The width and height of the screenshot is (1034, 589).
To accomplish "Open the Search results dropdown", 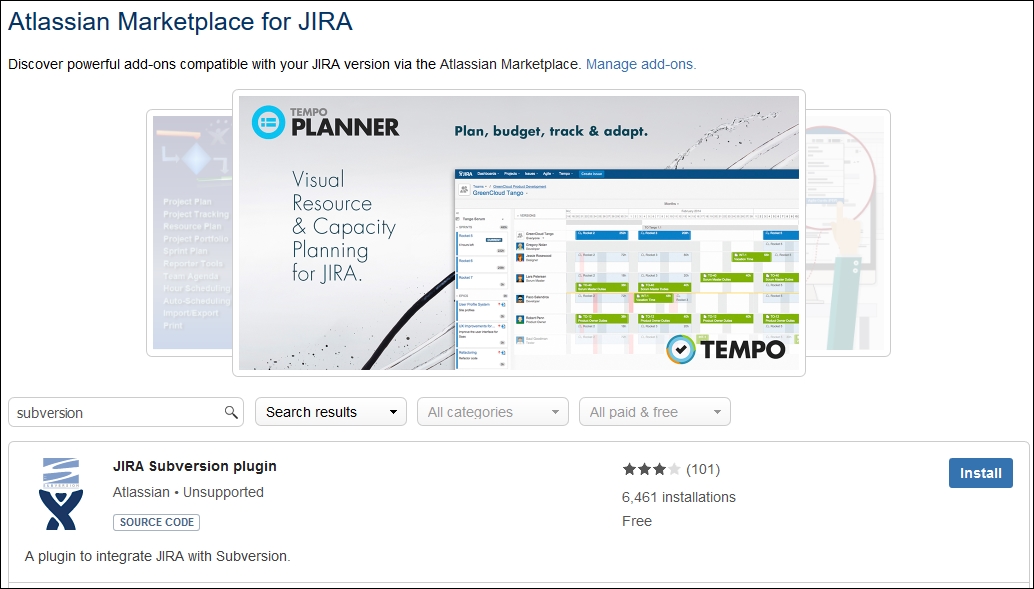I will click(x=331, y=412).
